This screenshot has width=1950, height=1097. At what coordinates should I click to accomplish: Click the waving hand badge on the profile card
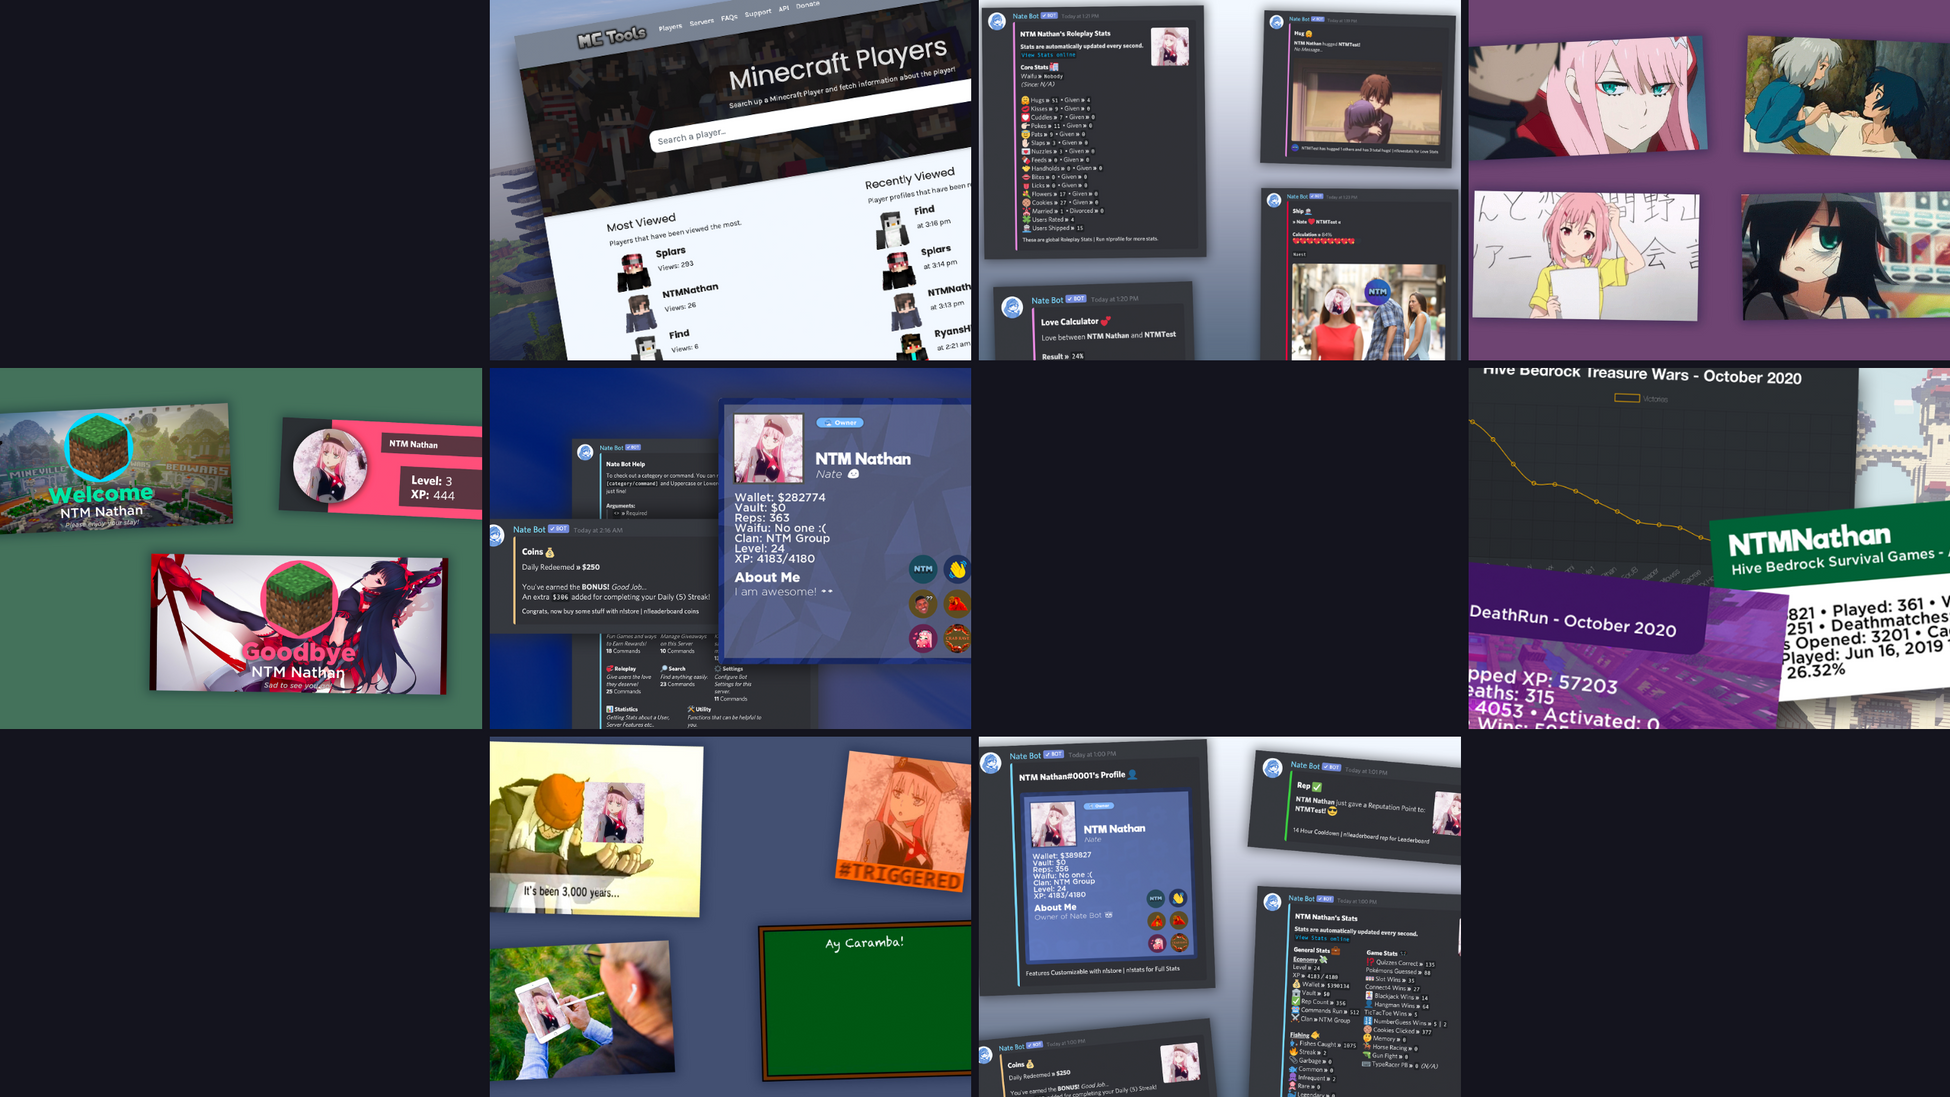(957, 569)
